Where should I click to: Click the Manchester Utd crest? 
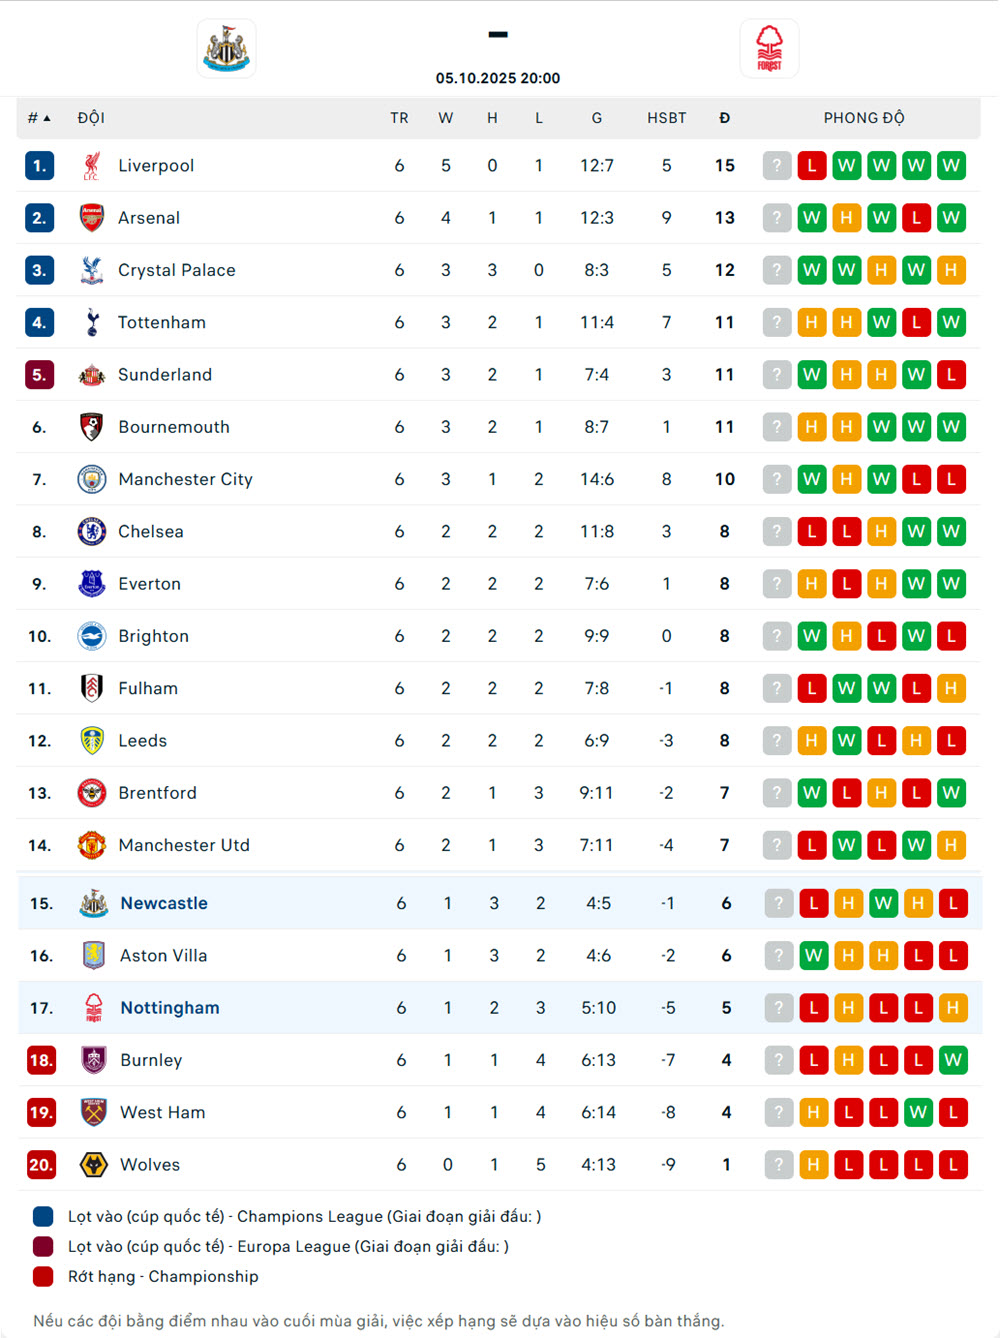92,845
